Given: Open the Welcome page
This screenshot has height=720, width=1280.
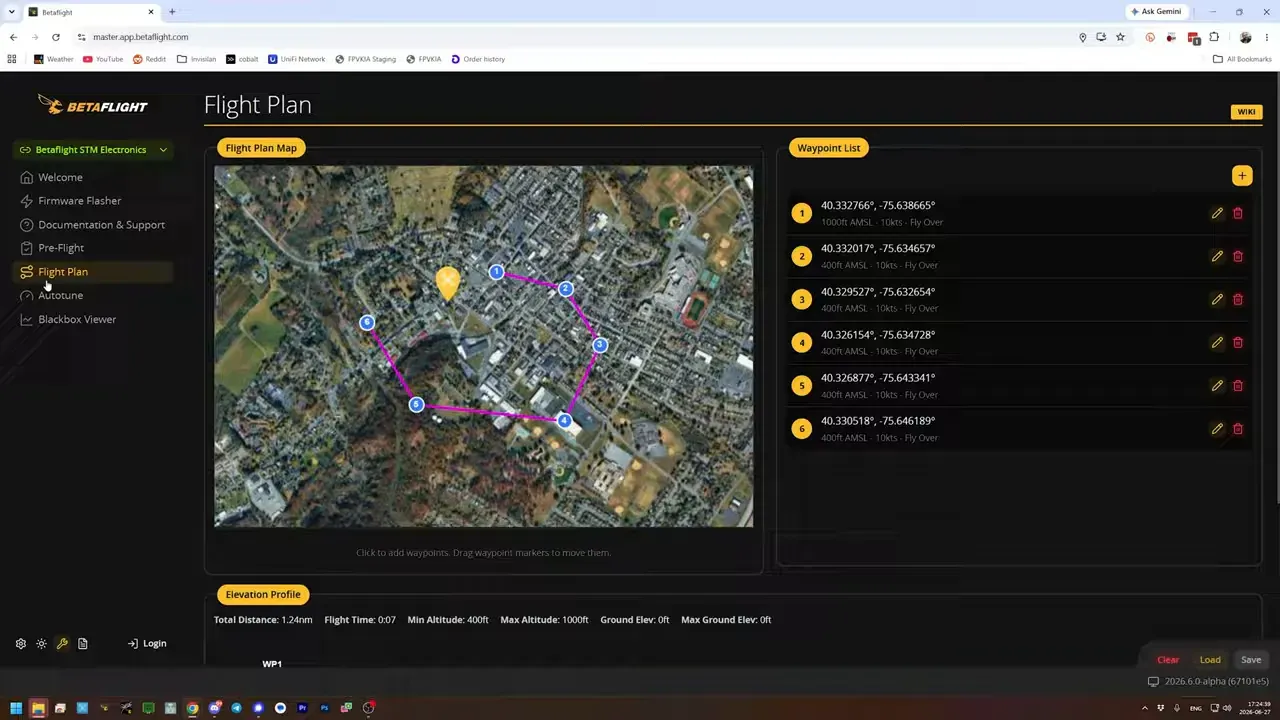Looking at the screenshot, I should tap(60, 177).
